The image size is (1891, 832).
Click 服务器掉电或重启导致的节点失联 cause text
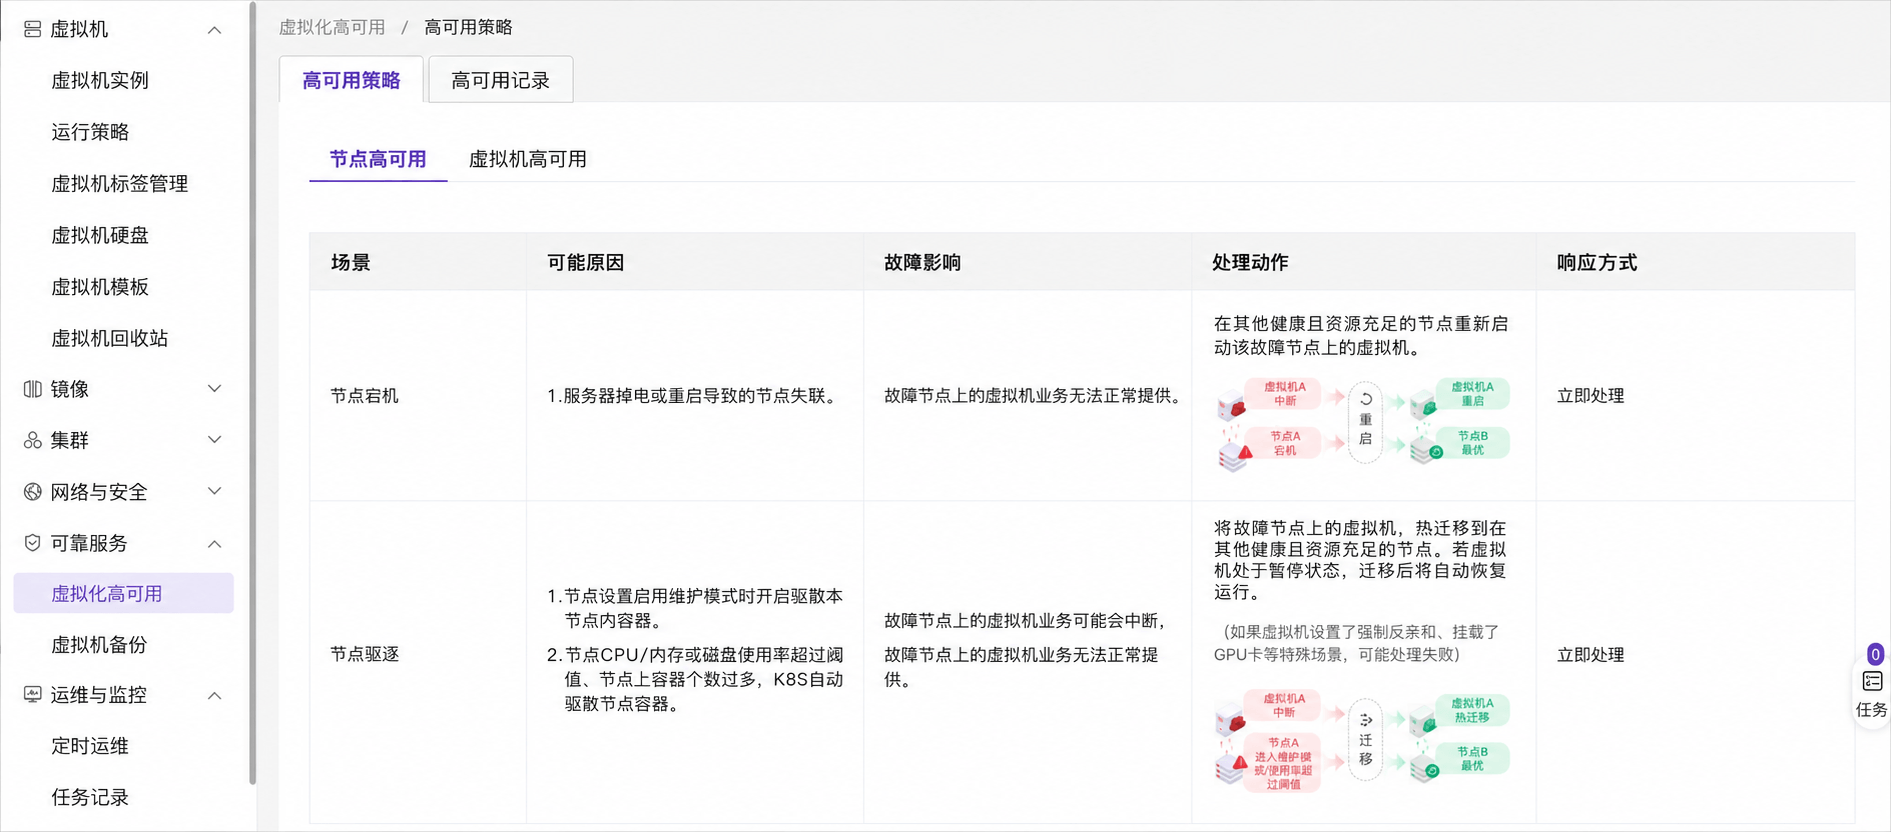pyautogui.click(x=695, y=396)
